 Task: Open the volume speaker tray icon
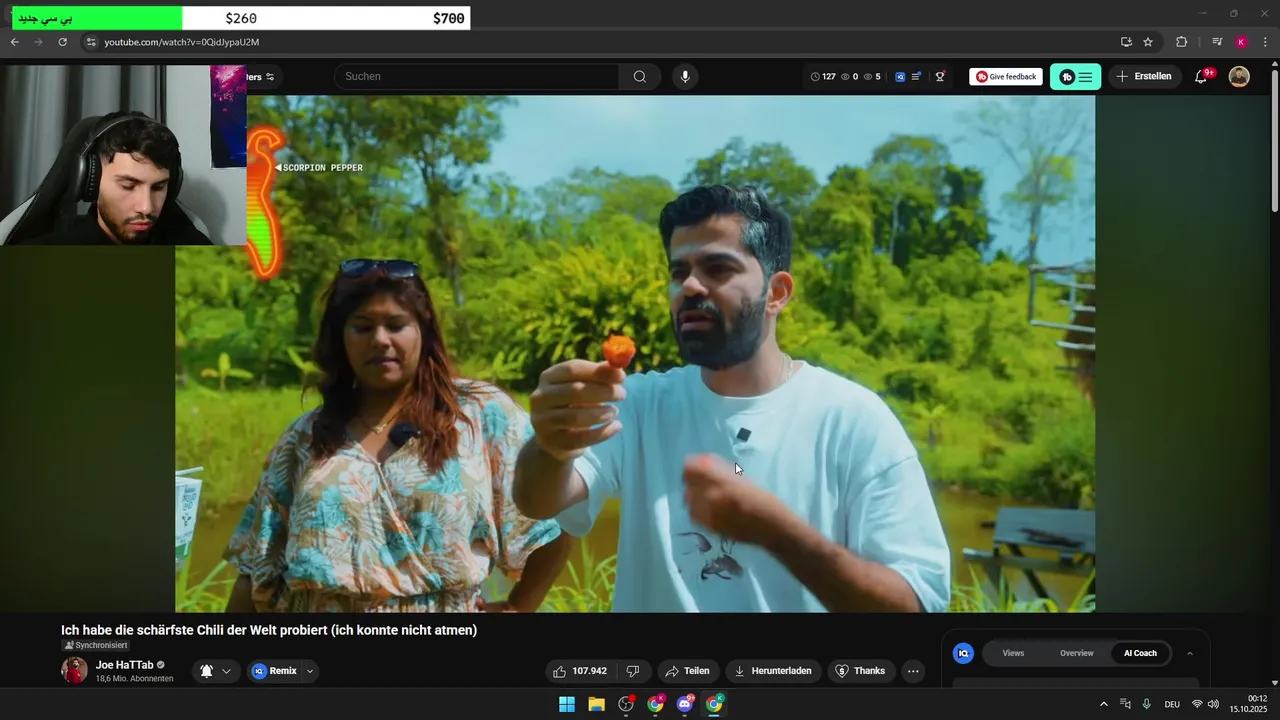click(1213, 704)
